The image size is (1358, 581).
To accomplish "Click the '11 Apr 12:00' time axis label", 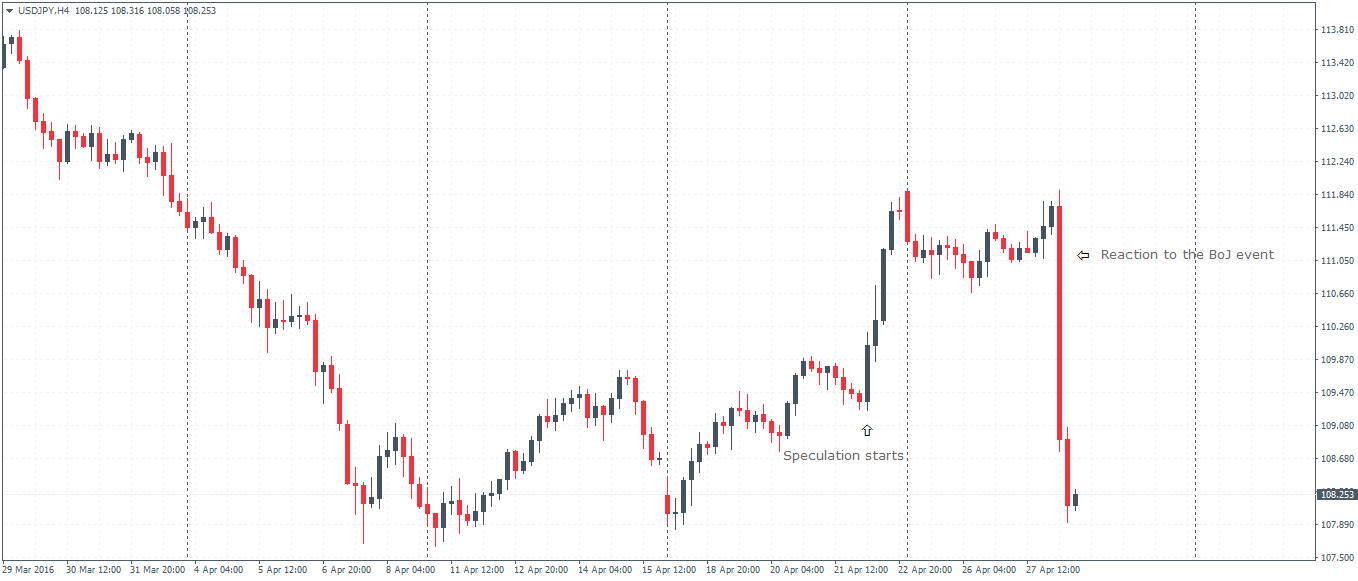I will pyautogui.click(x=477, y=570).
